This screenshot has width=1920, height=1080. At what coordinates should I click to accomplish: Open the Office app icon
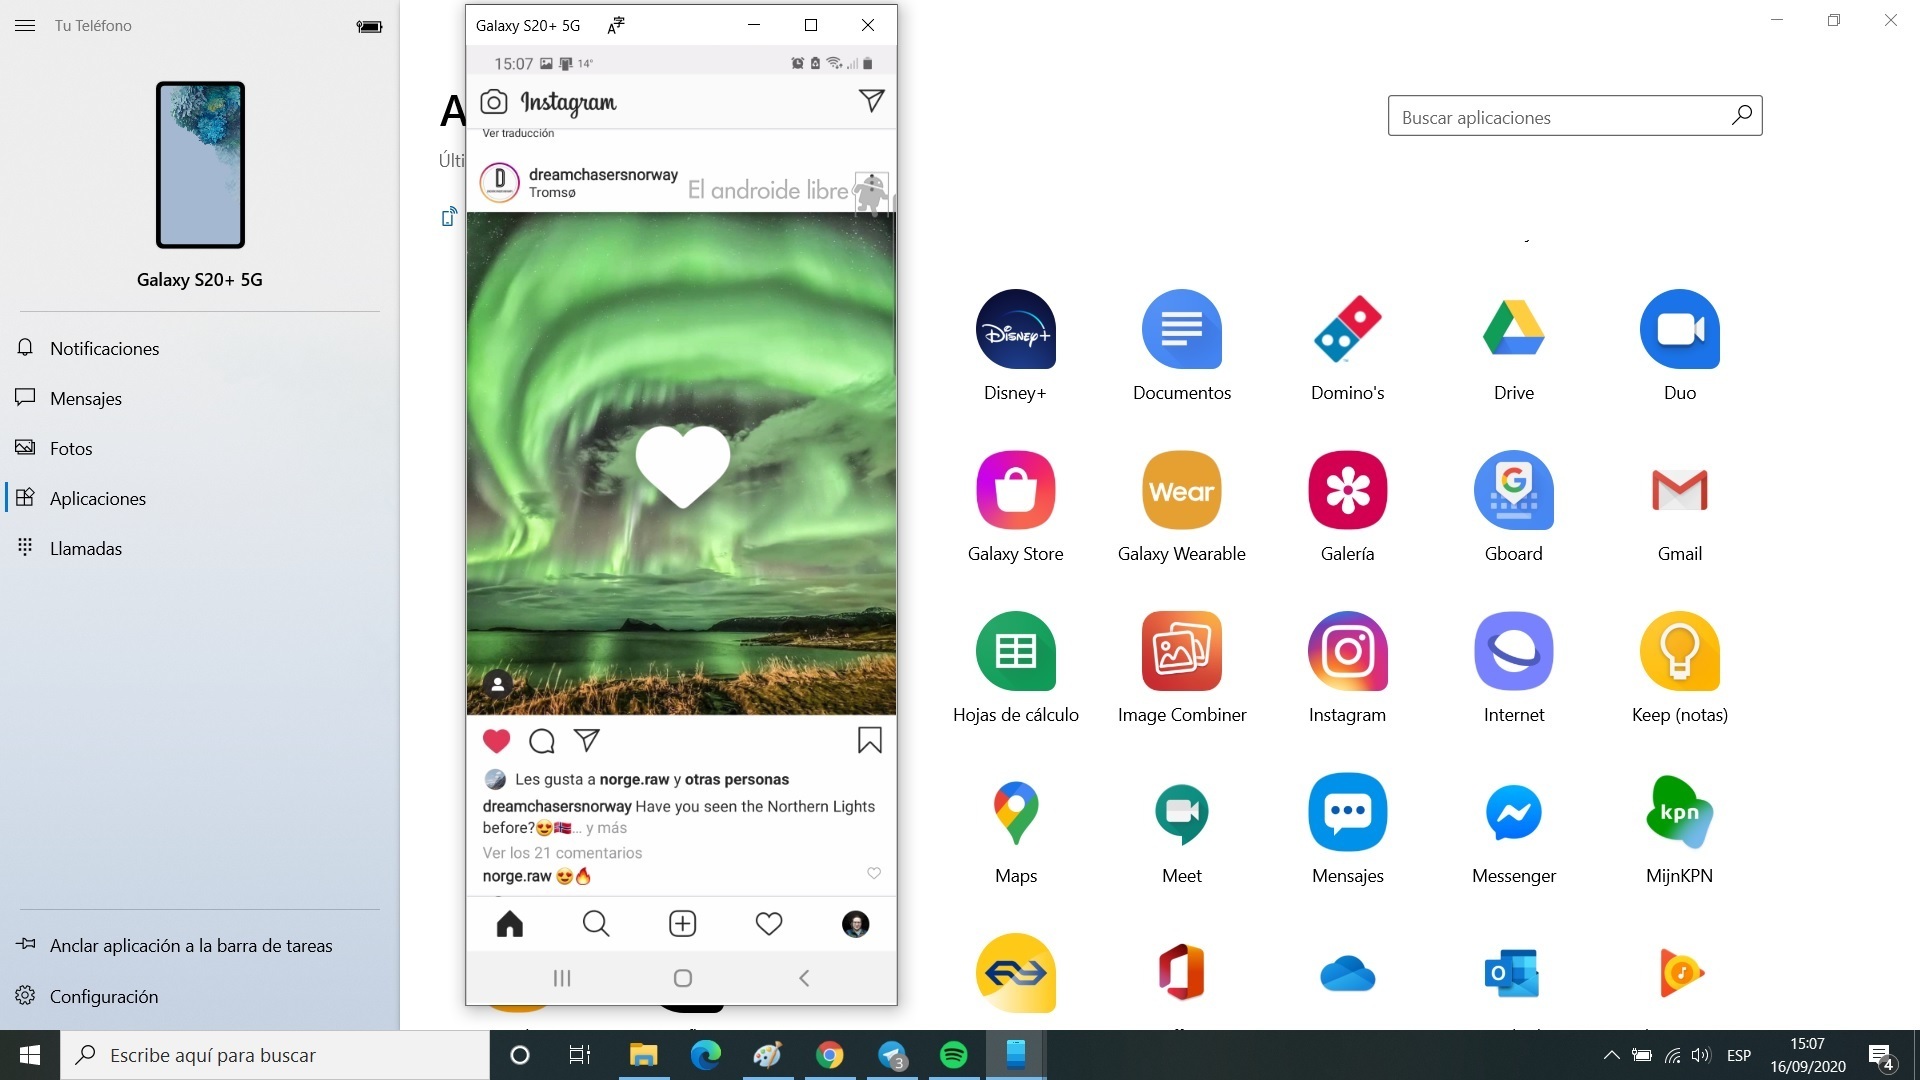[x=1181, y=972]
